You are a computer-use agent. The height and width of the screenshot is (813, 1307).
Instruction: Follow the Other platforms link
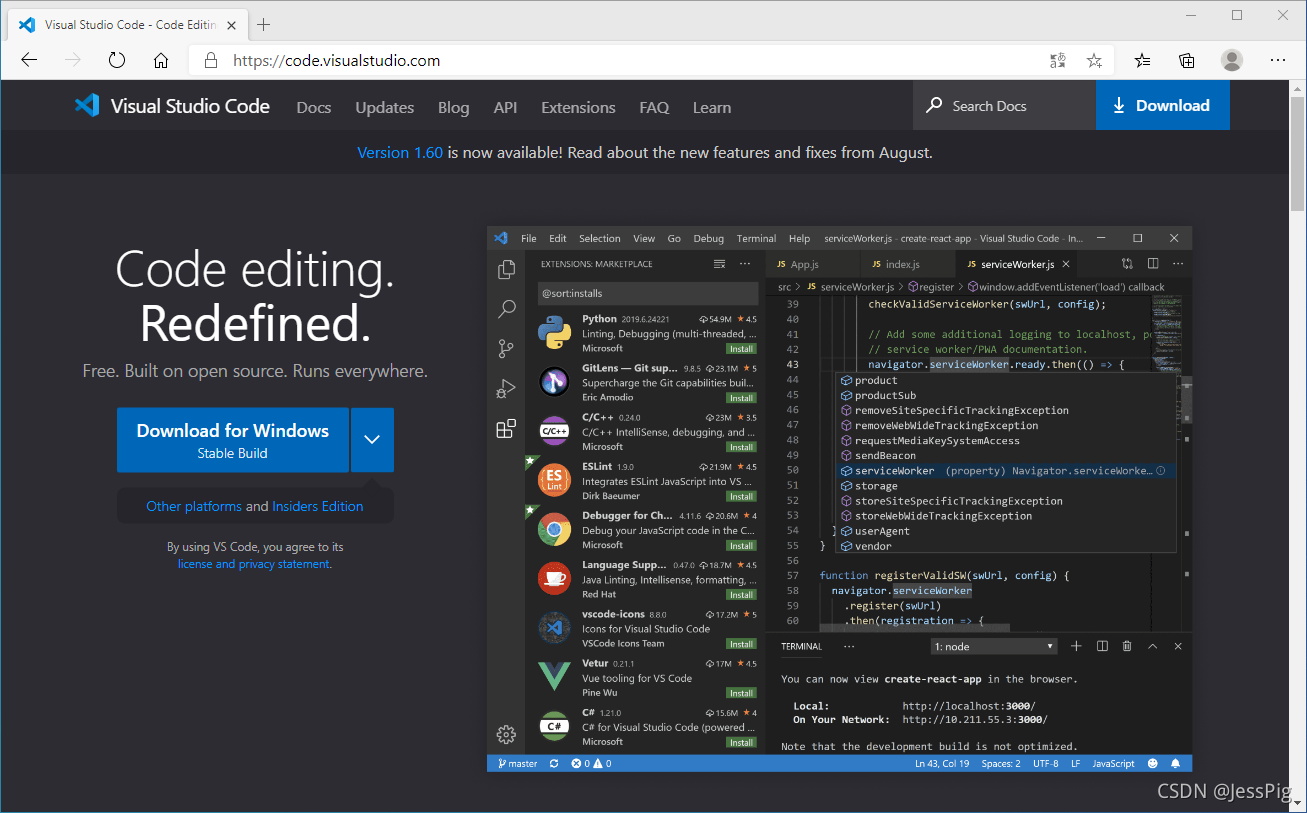pos(194,506)
